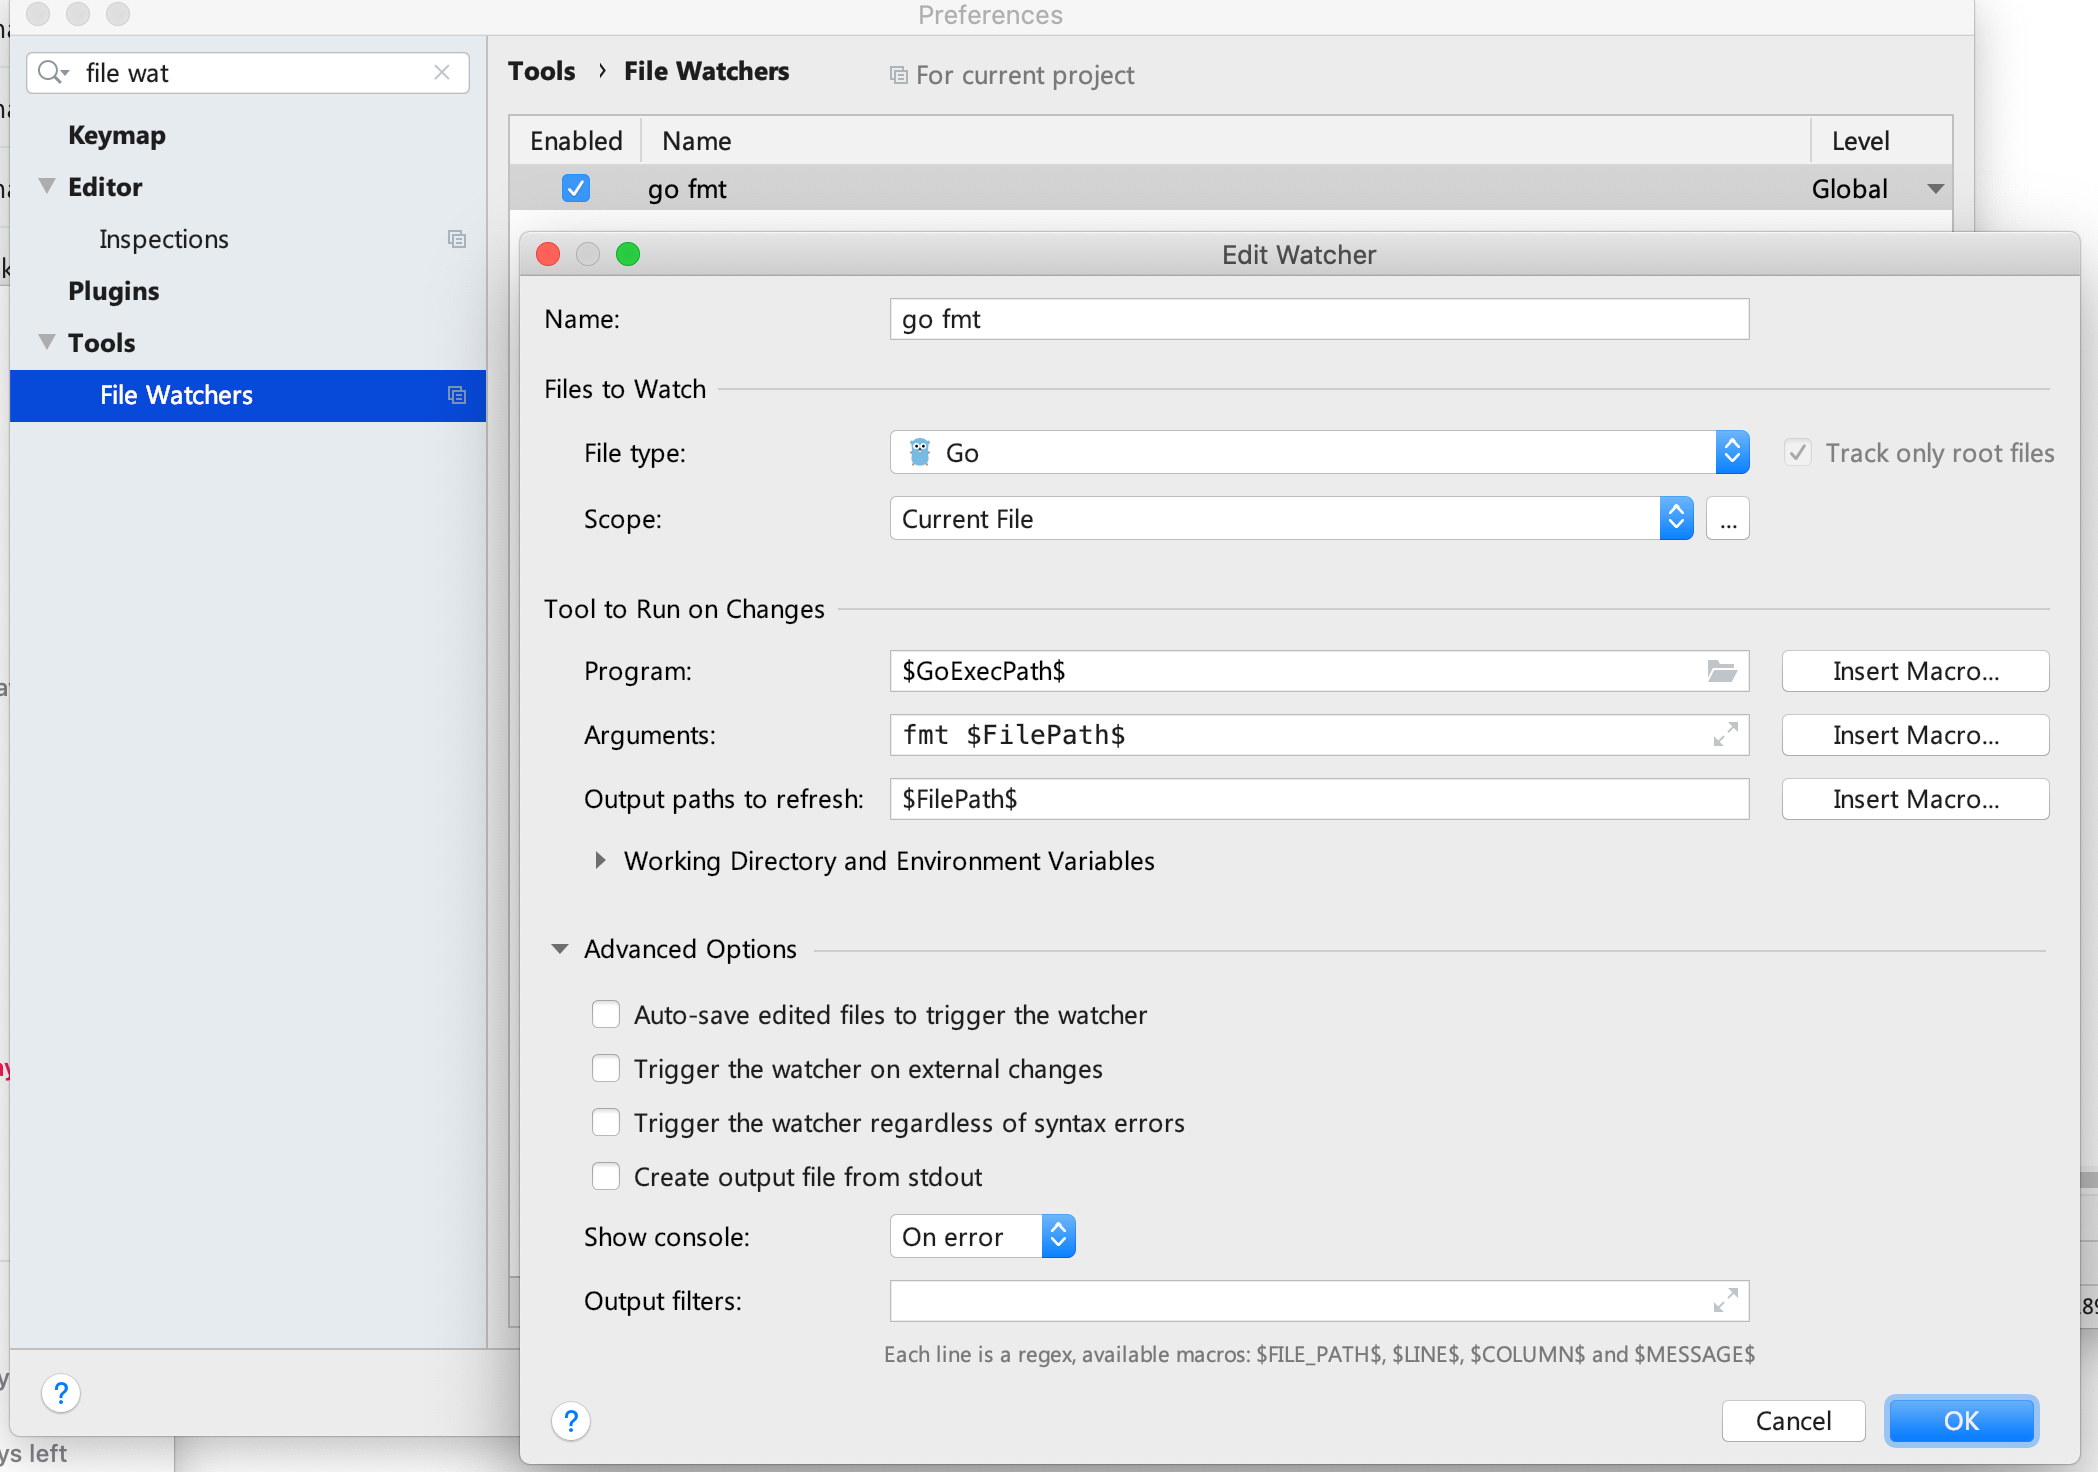Click the expand icon in Output filters field

pos(1725,1301)
